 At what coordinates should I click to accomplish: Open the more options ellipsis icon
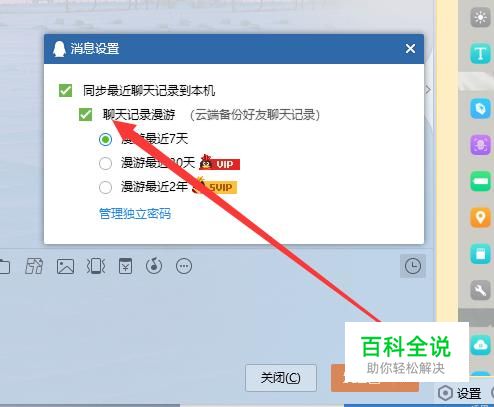[184, 266]
